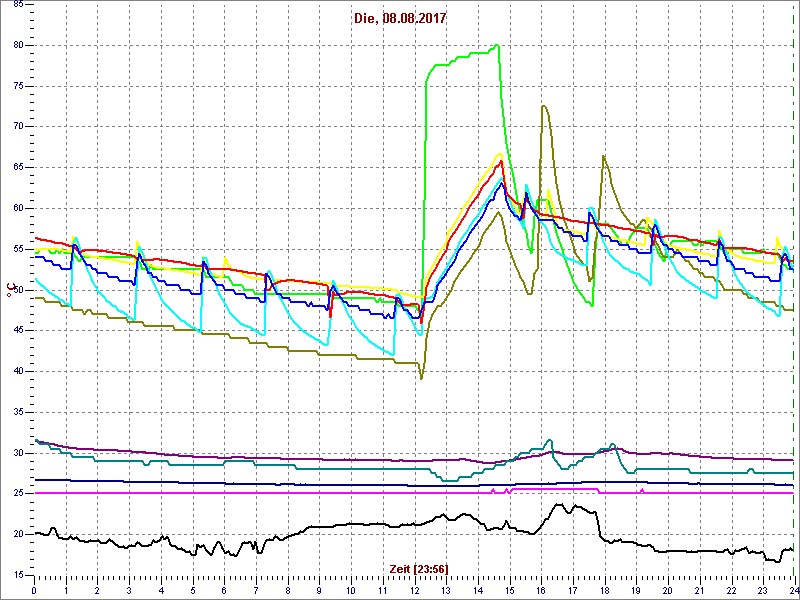Click hour 8 on the time axis

coord(288,590)
